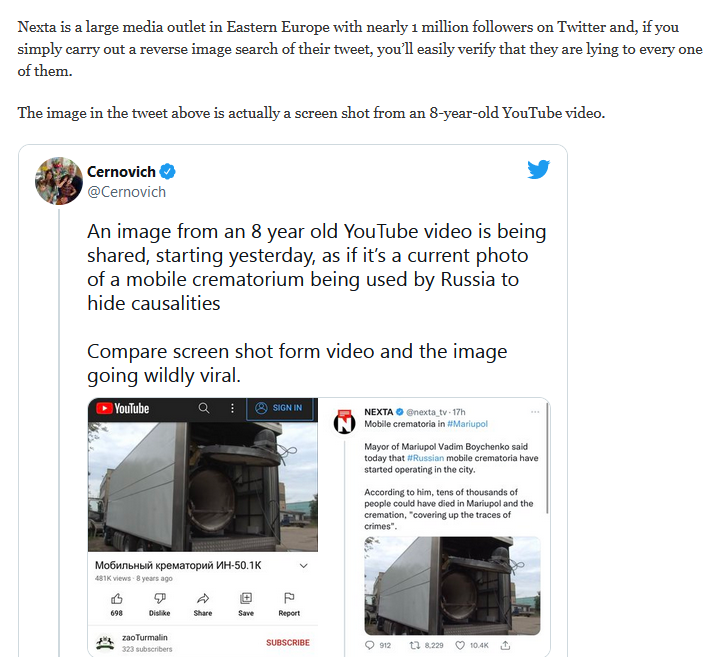Like the video with thumbs up
The width and height of the screenshot is (711, 657).
pos(117,599)
